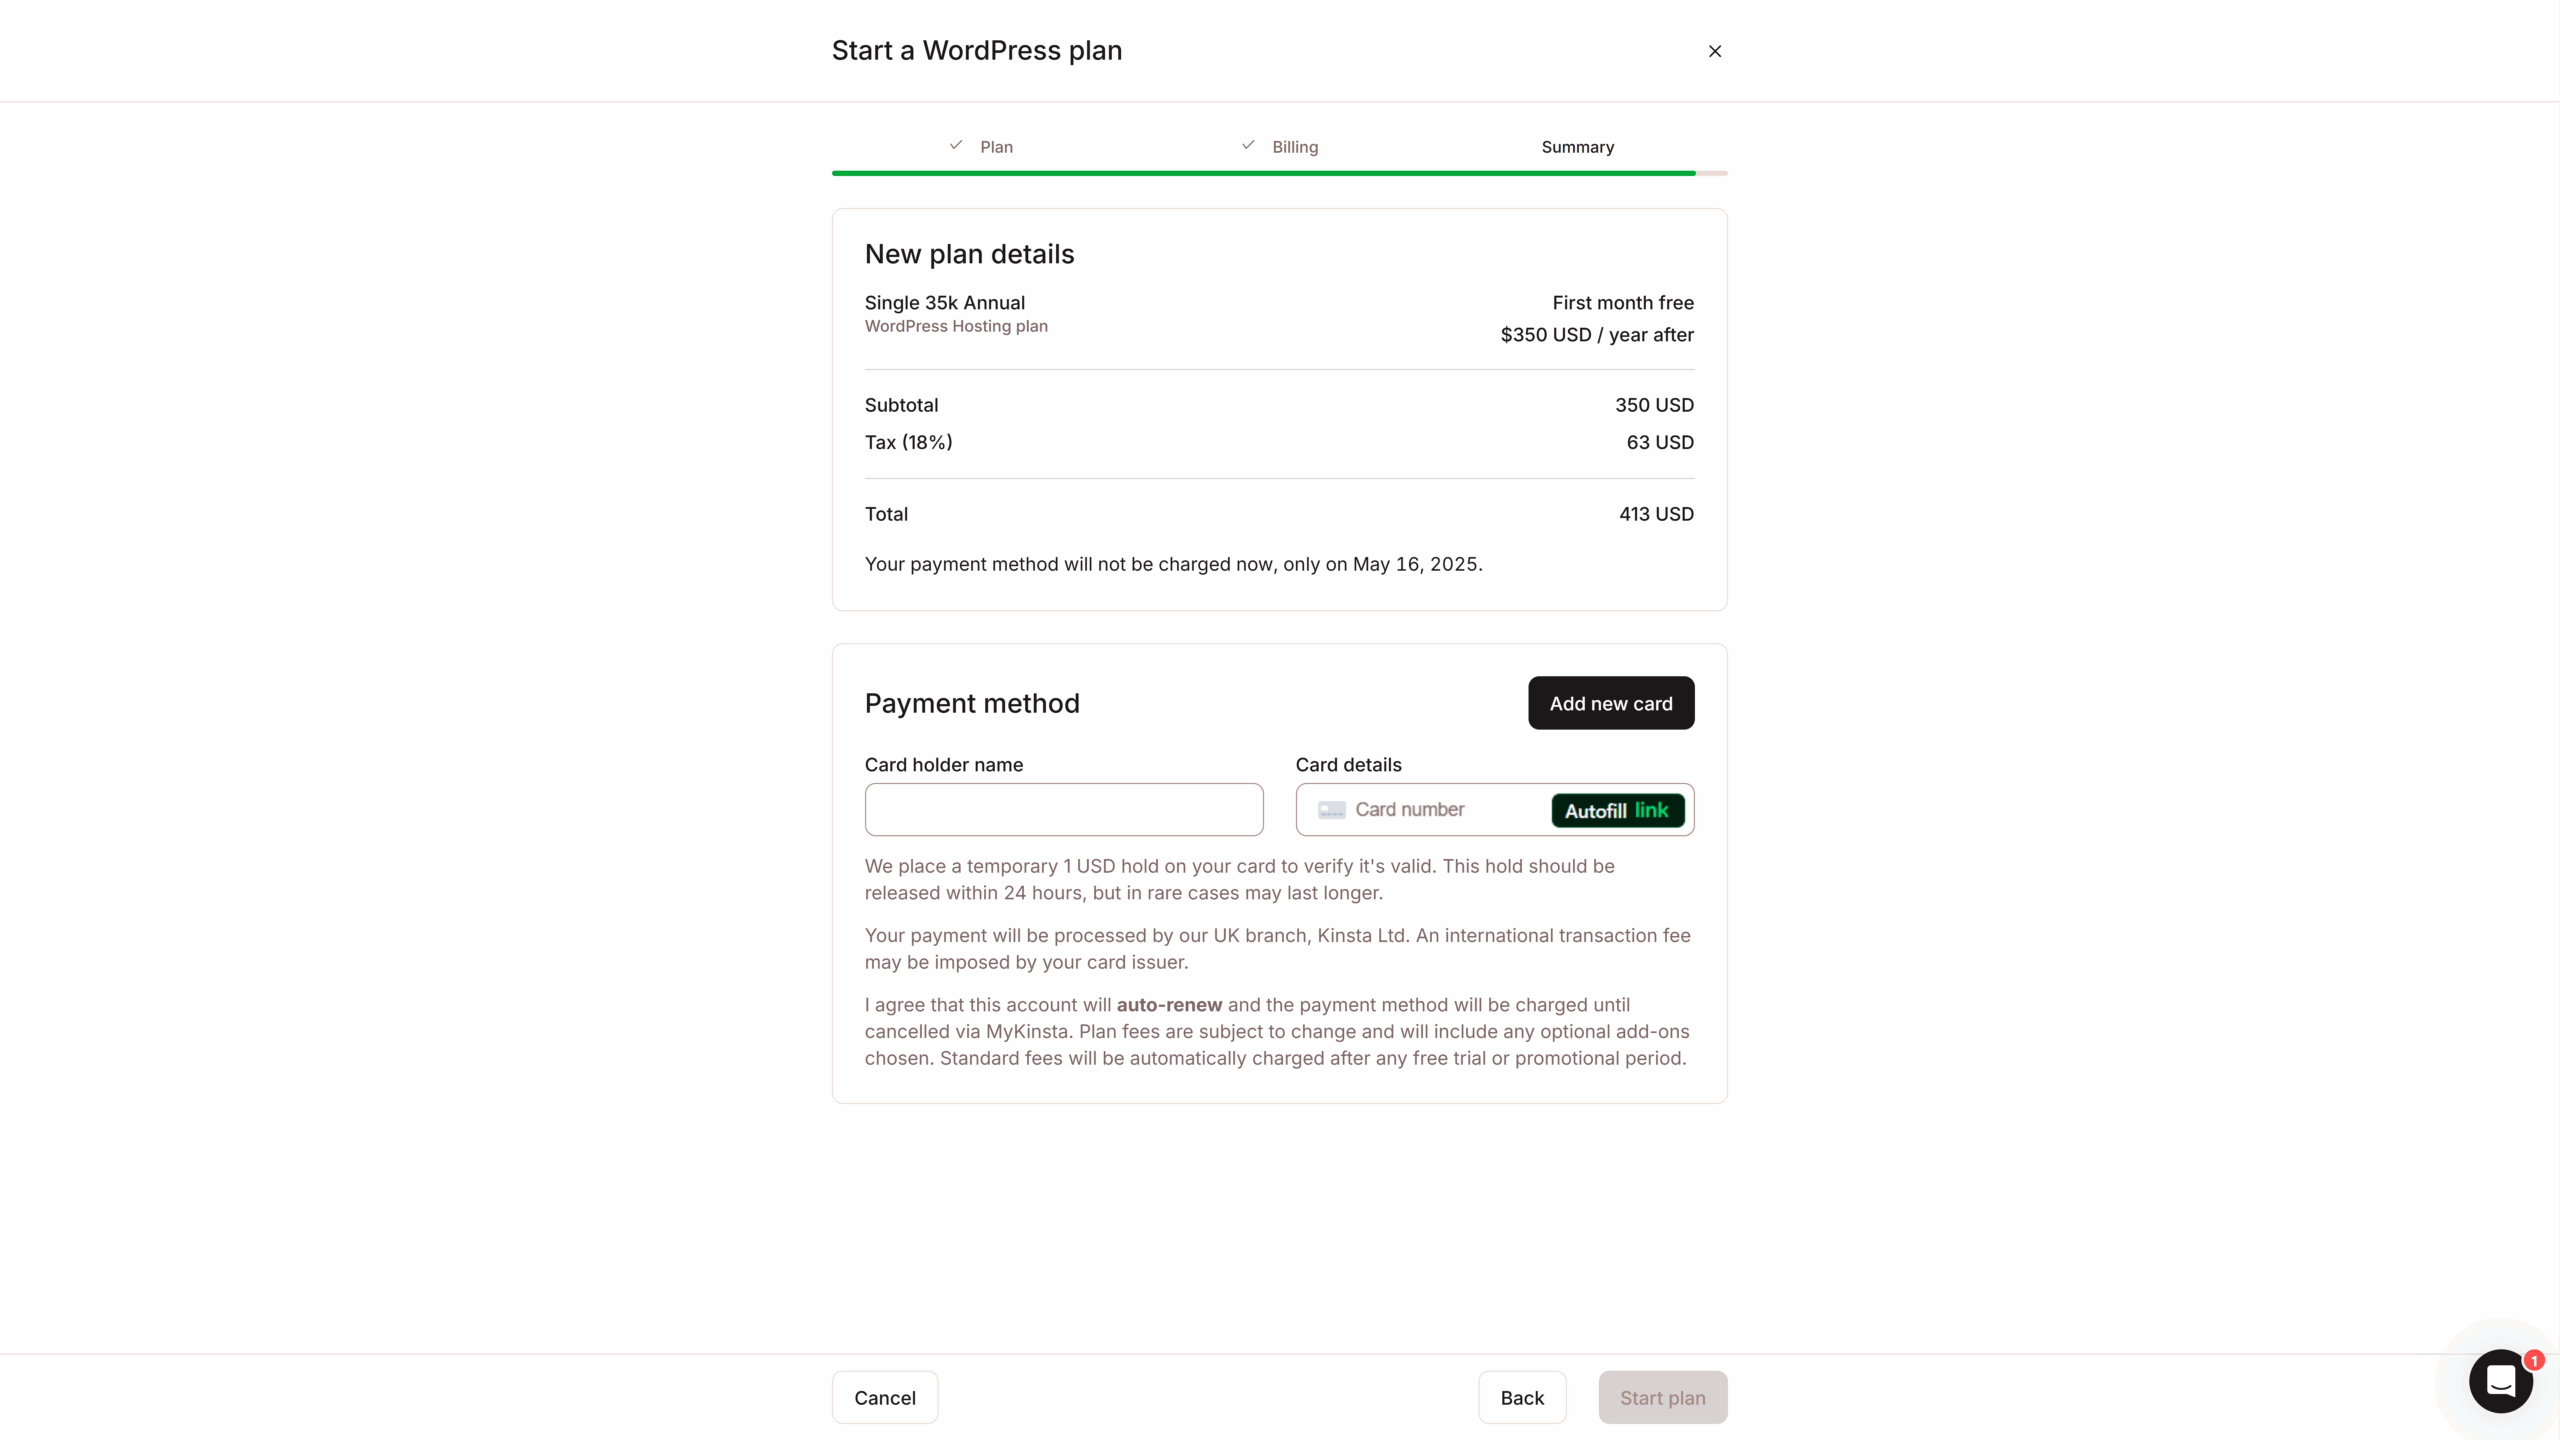Click the credit card icon in the card number field
The image size is (2560, 1440).
tap(1331, 809)
